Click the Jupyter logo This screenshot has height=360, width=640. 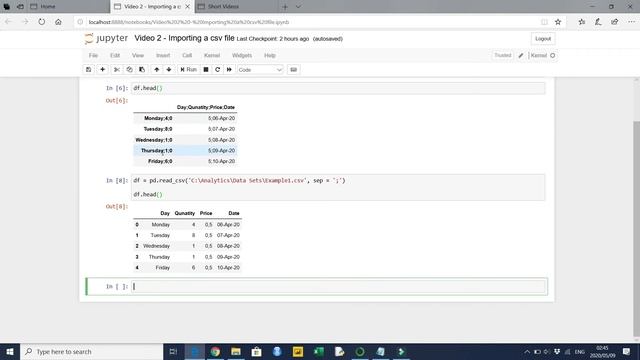106,38
